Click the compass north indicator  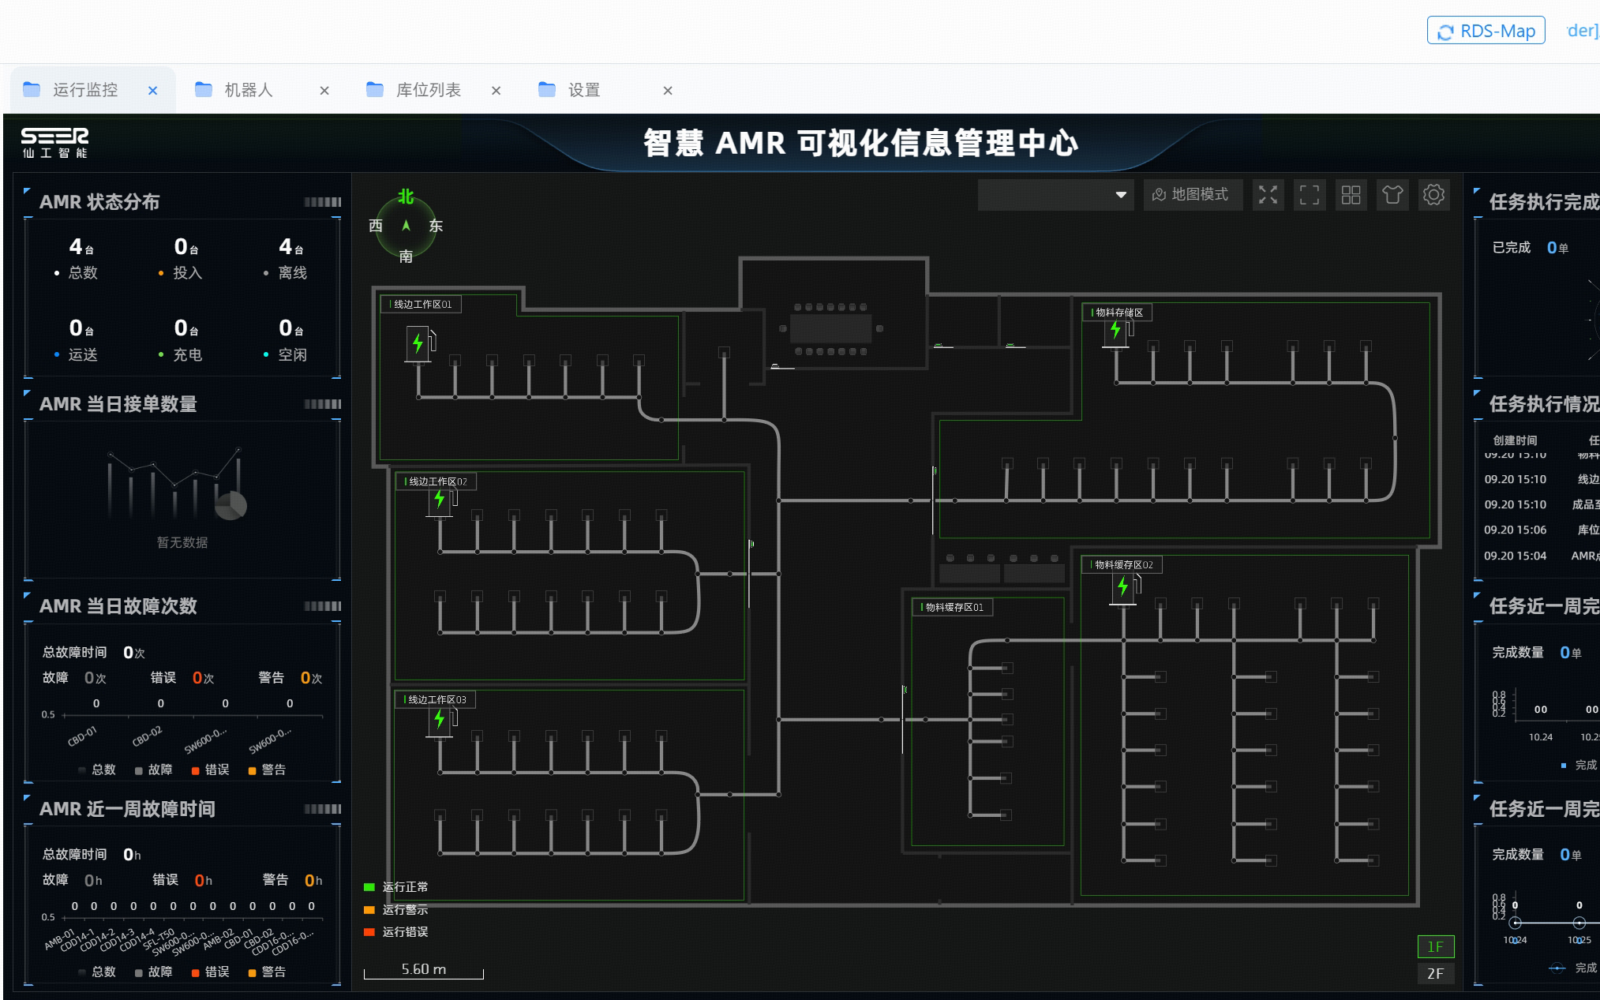tap(405, 197)
